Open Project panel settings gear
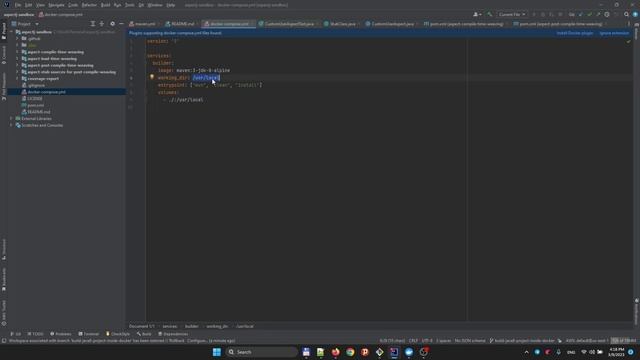640x360 pixels. click(112, 24)
